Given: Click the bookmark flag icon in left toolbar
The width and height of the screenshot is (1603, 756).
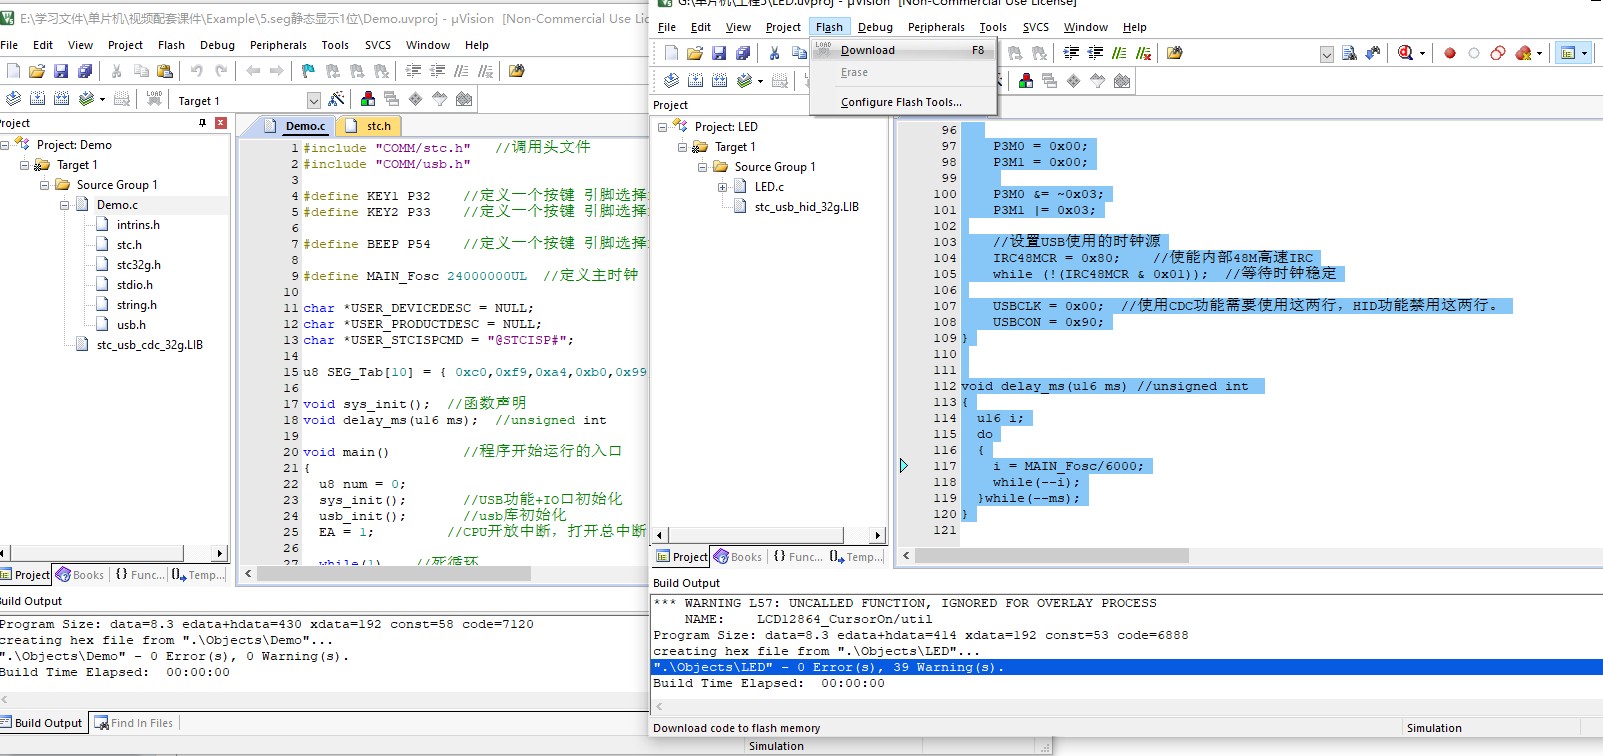Looking at the screenshot, I should [308, 71].
